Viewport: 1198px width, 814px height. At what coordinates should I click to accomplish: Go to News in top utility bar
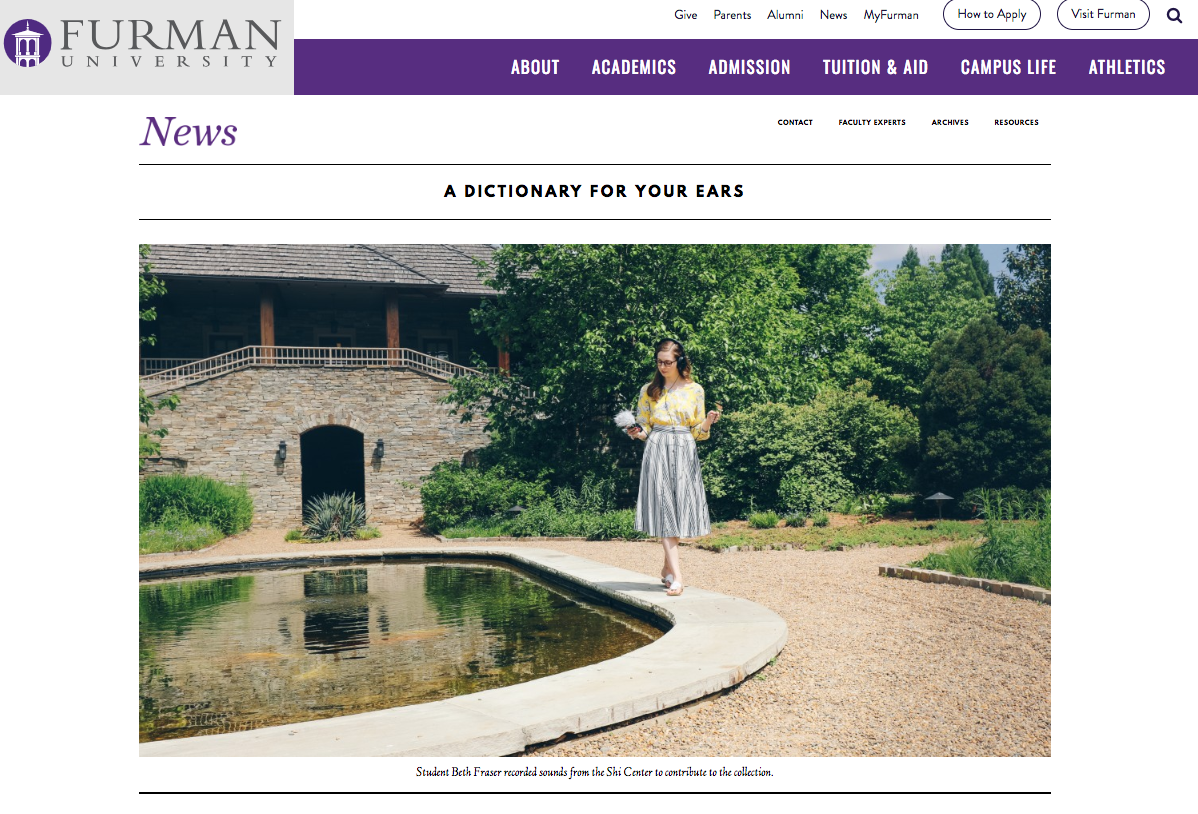click(833, 15)
